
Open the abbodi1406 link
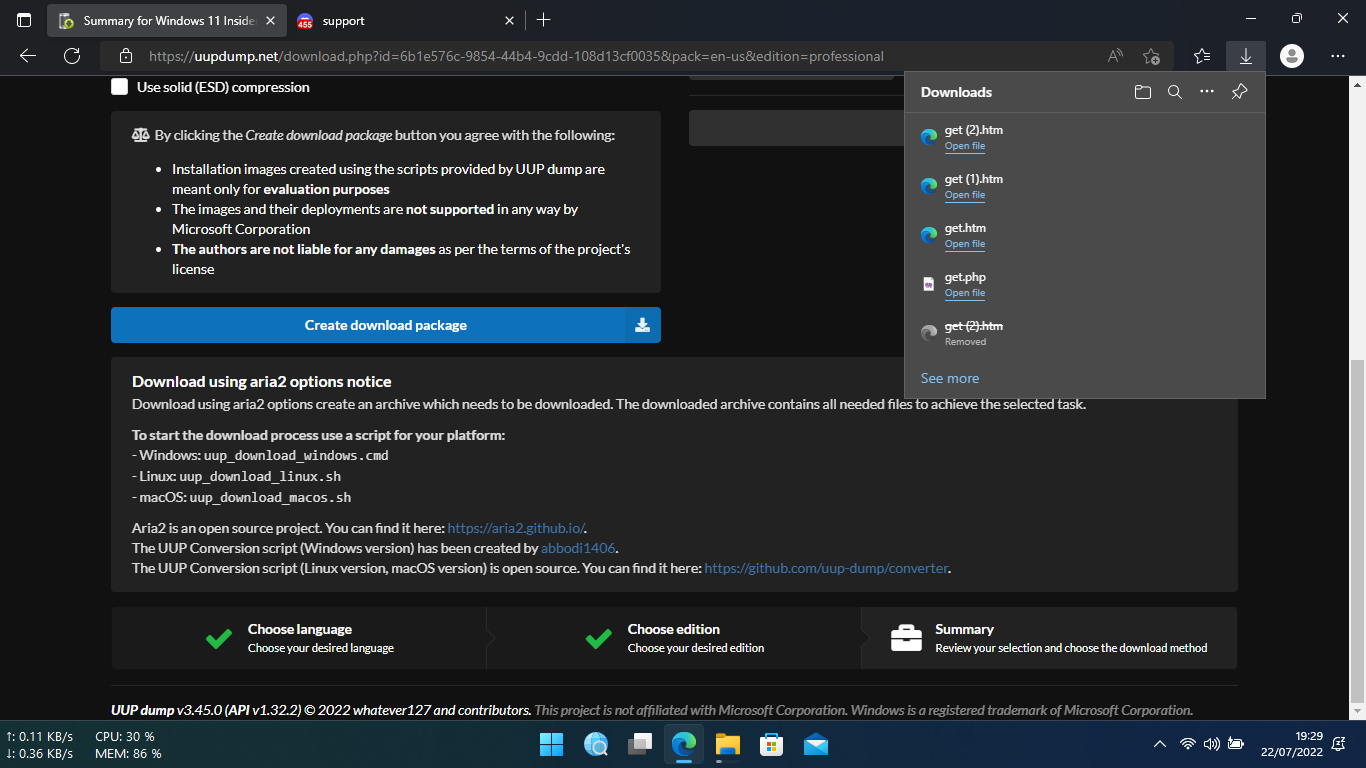[x=579, y=548]
